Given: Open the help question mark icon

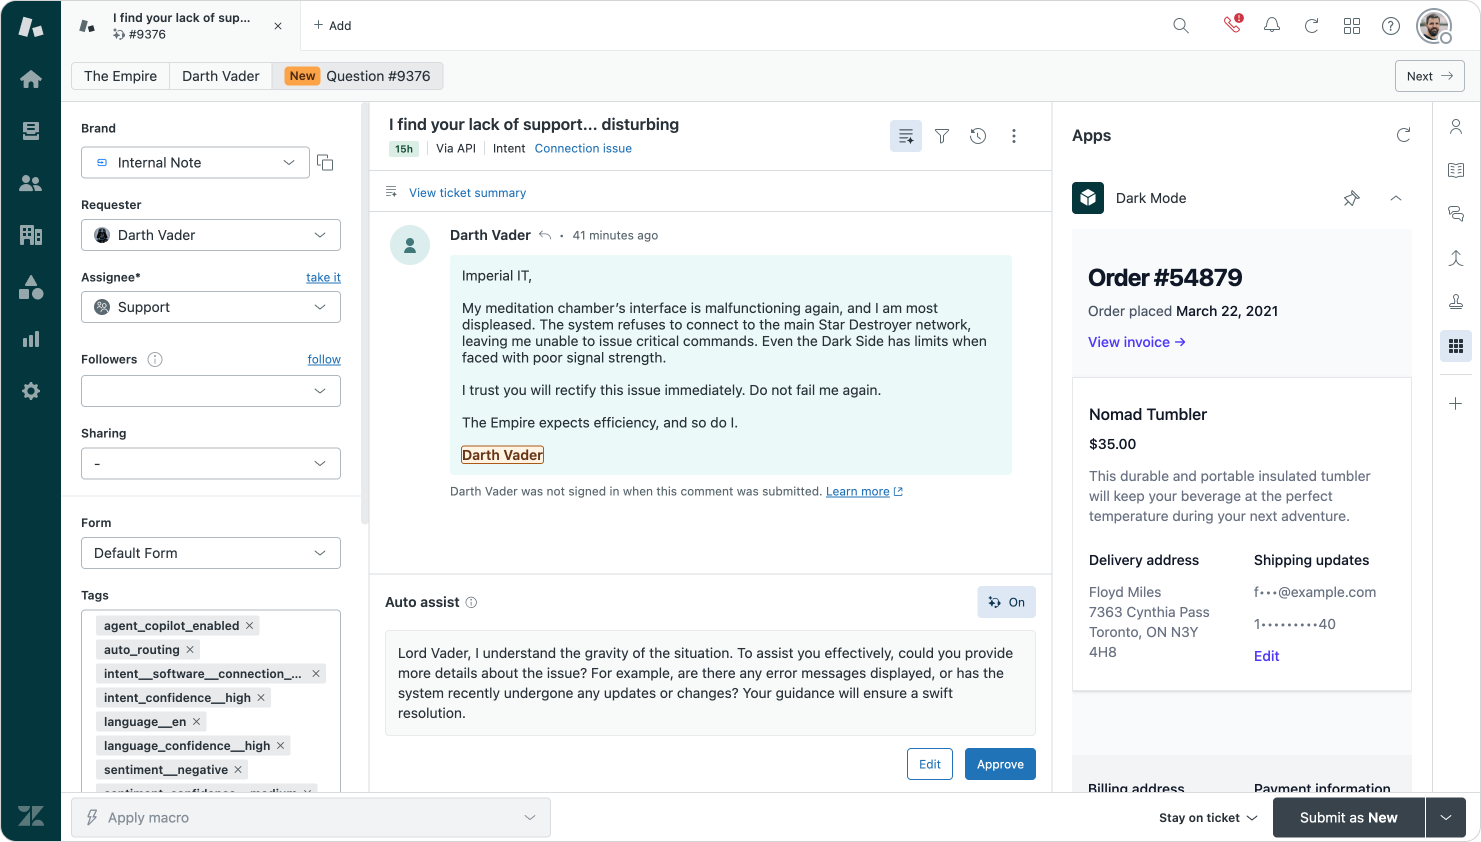Looking at the screenshot, I should click(1391, 26).
